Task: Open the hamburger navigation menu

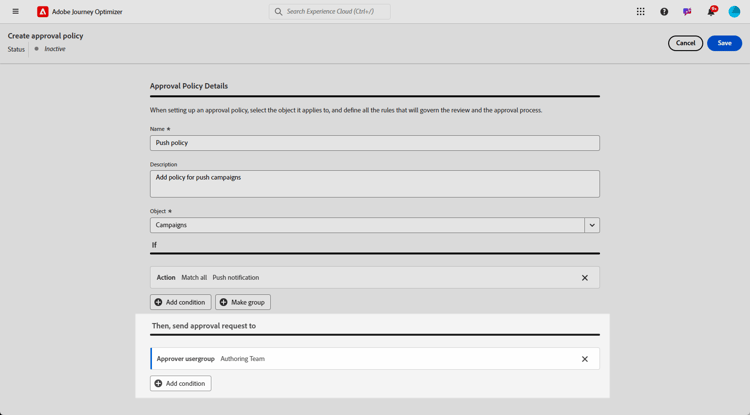Action: coord(15,11)
